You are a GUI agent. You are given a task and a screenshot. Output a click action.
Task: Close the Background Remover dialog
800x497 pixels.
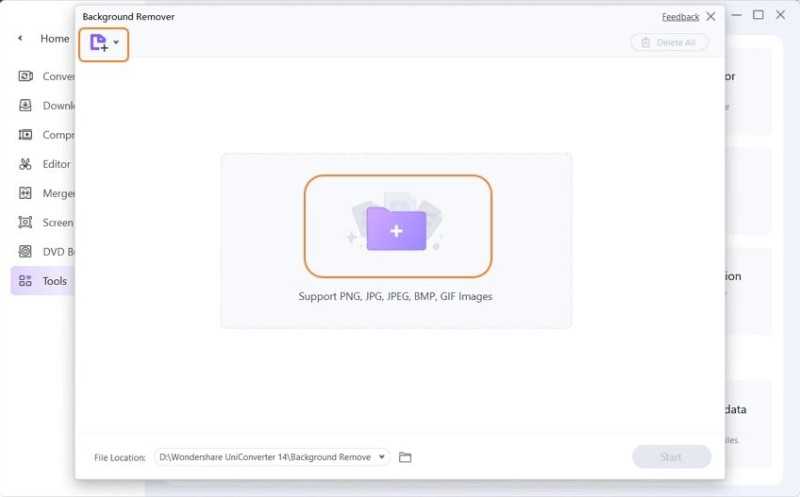click(x=711, y=17)
